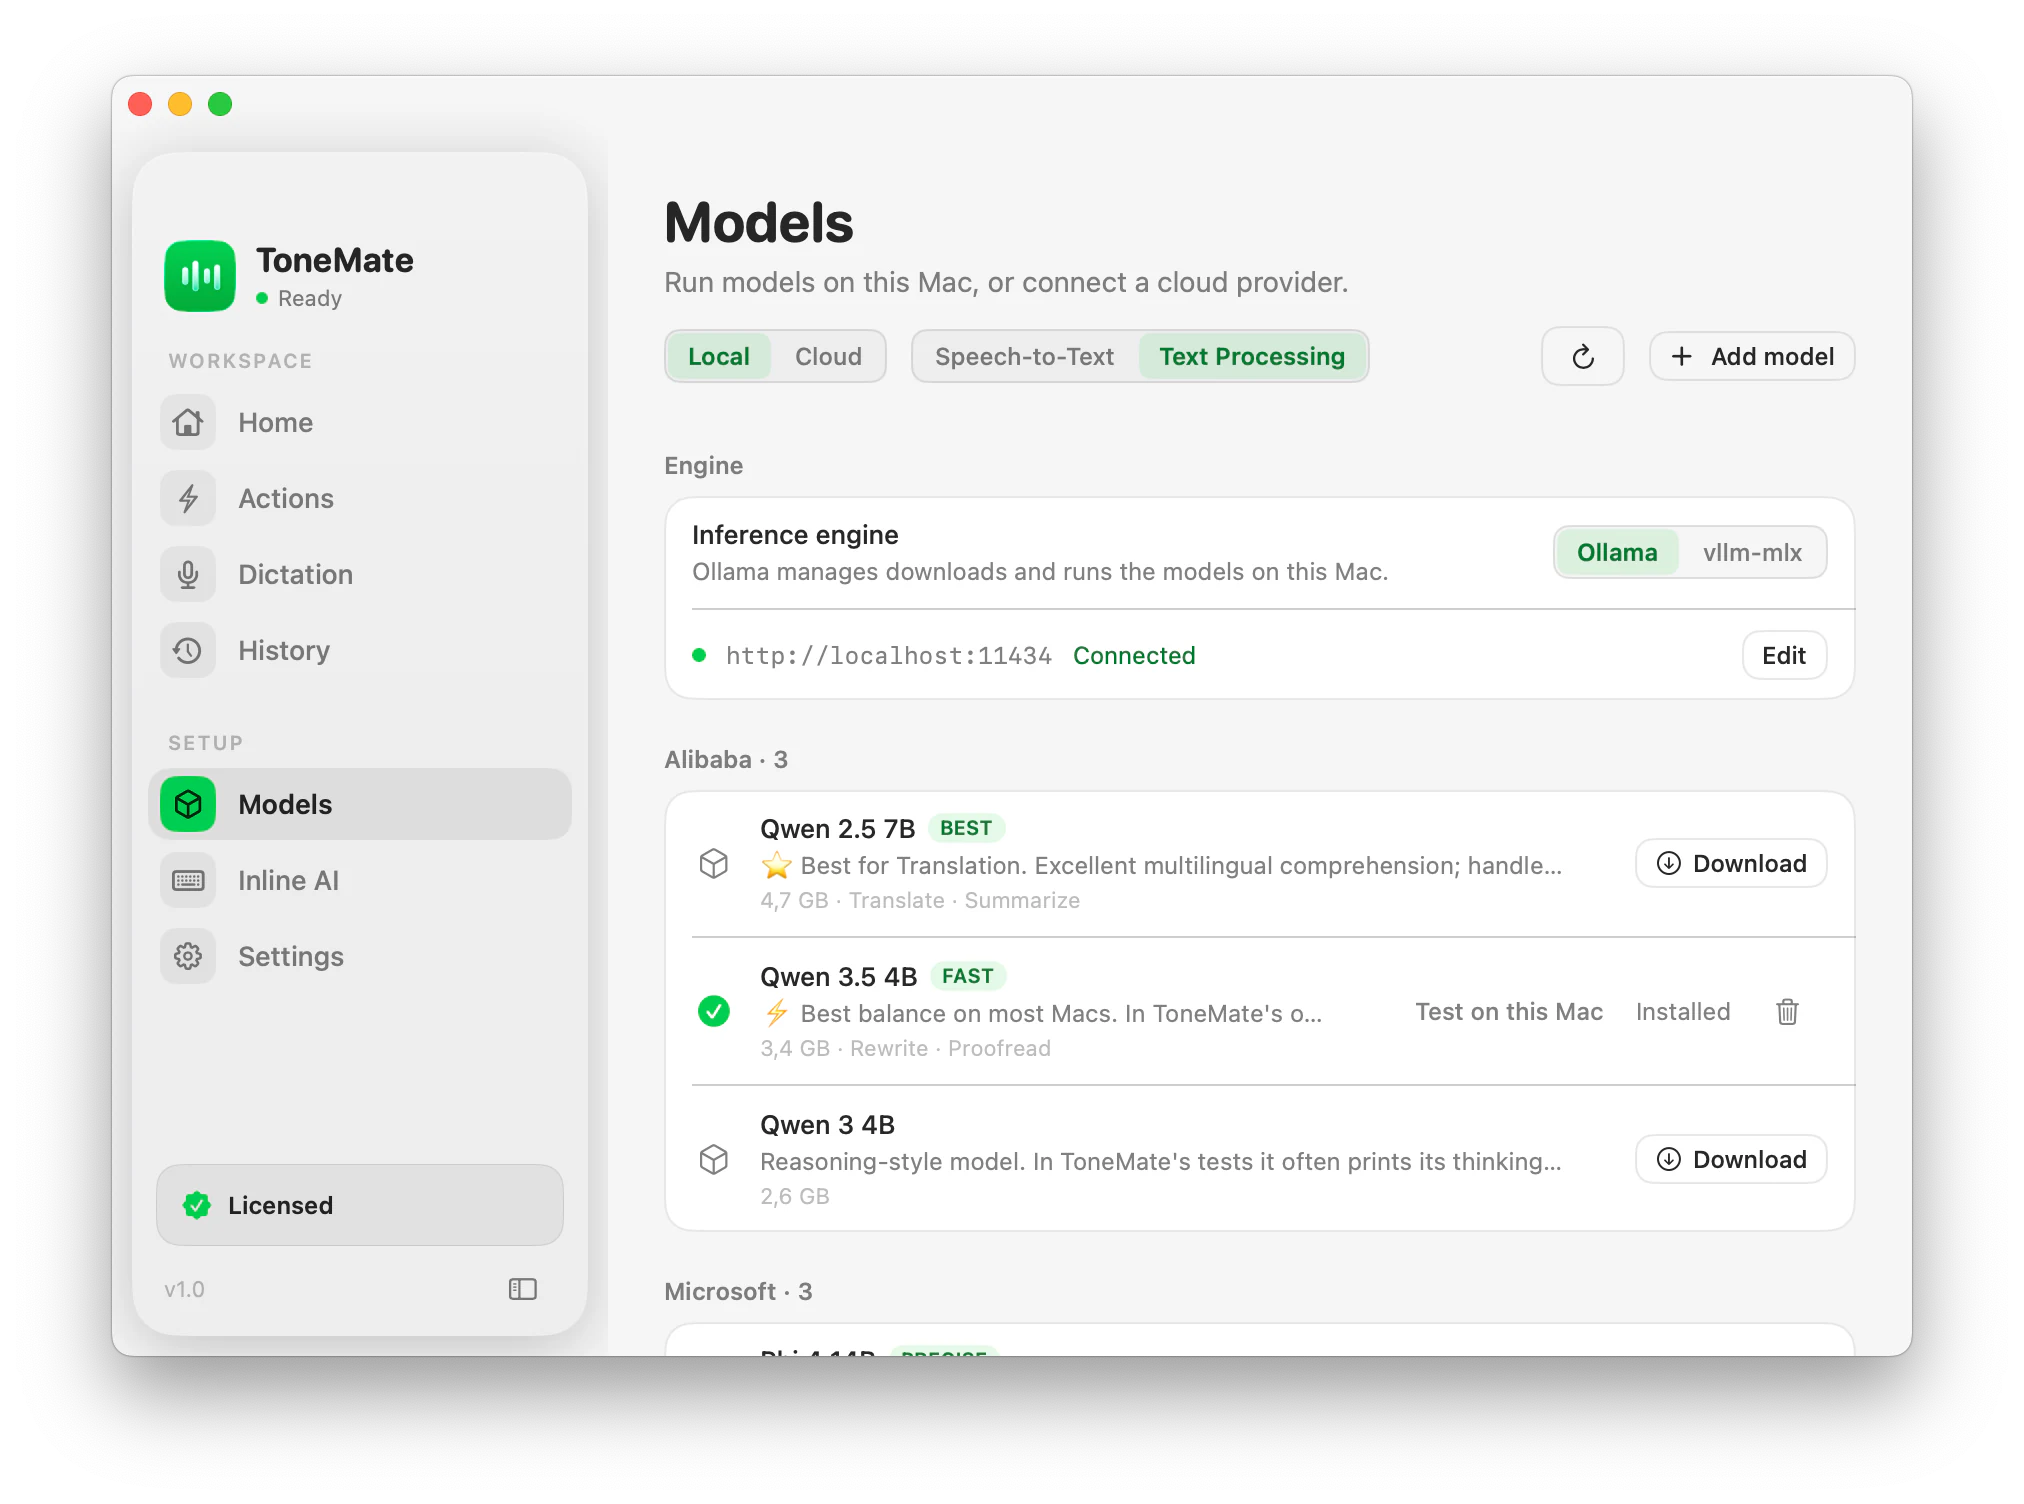The image size is (2024, 1504).
Task: Click the v1.0 version label
Action: tap(184, 1289)
